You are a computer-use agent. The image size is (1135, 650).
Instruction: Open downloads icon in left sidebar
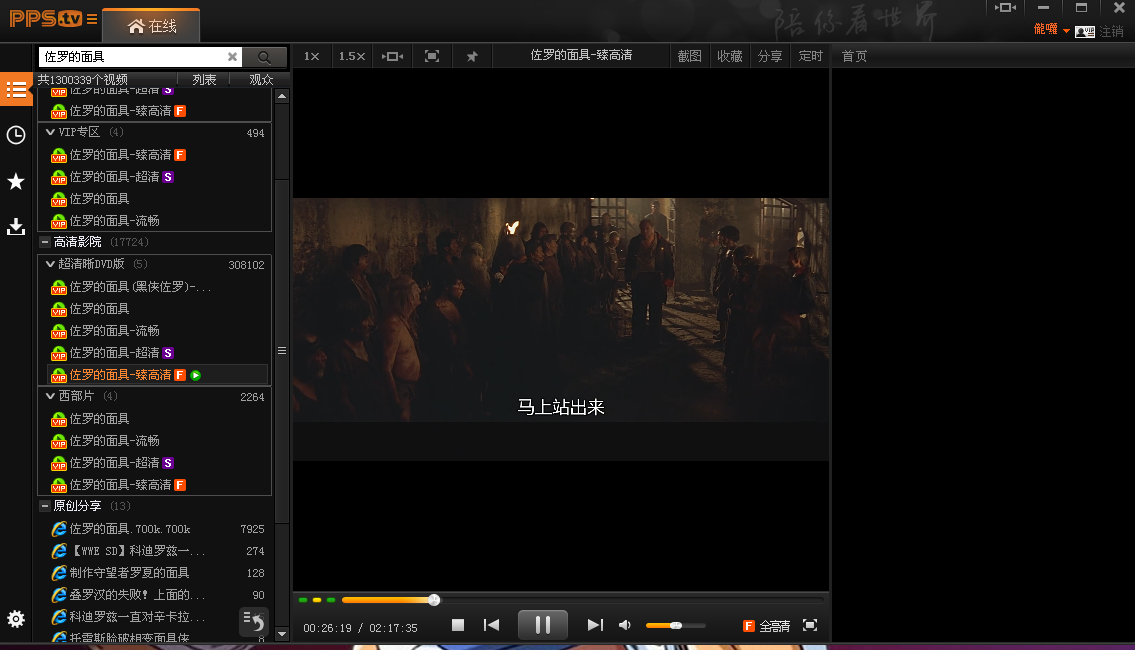pos(16,227)
